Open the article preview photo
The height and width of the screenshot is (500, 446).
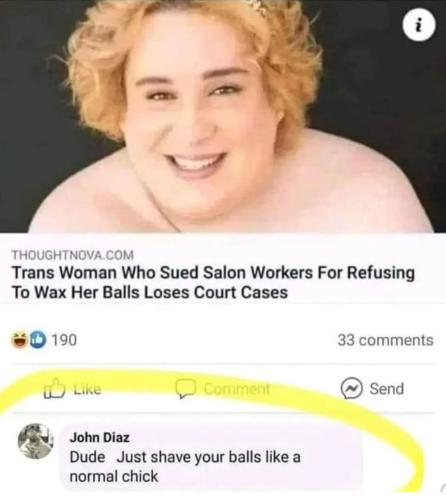point(223,116)
